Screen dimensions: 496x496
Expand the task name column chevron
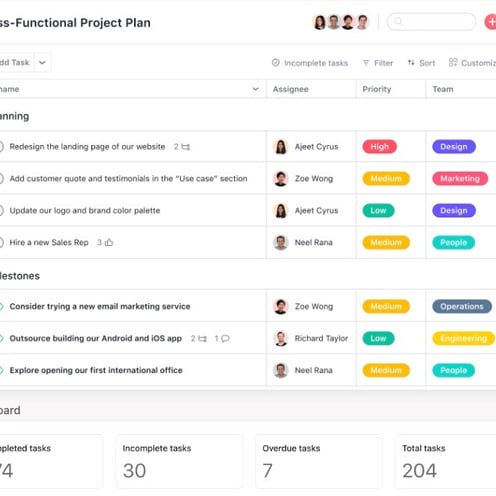pyautogui.click(x=255, y=89)
